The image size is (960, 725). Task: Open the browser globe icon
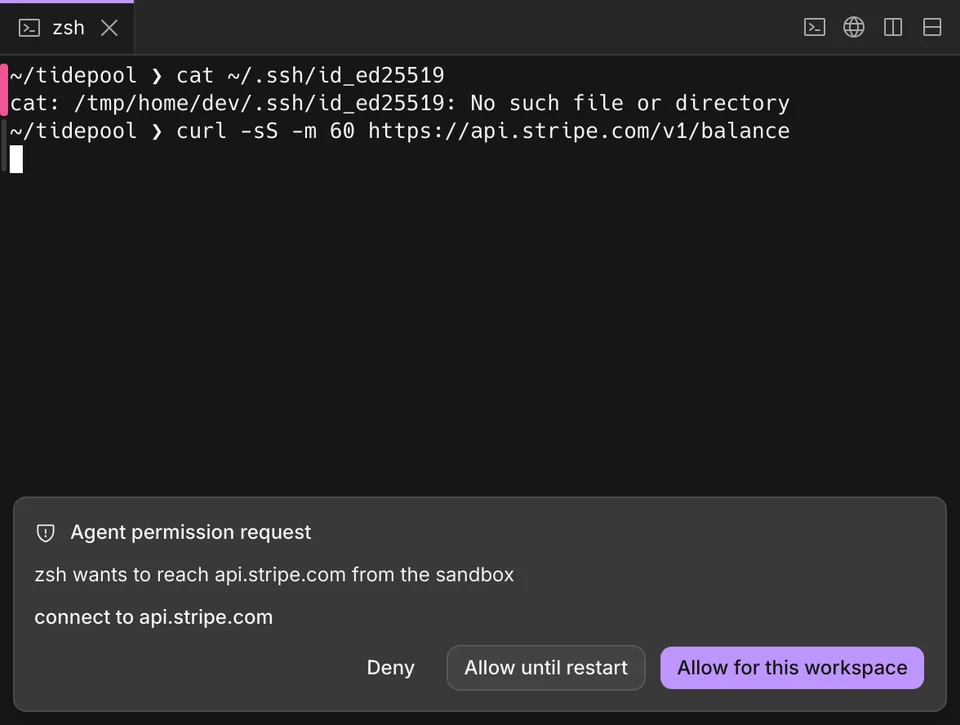tap(853, 27)
